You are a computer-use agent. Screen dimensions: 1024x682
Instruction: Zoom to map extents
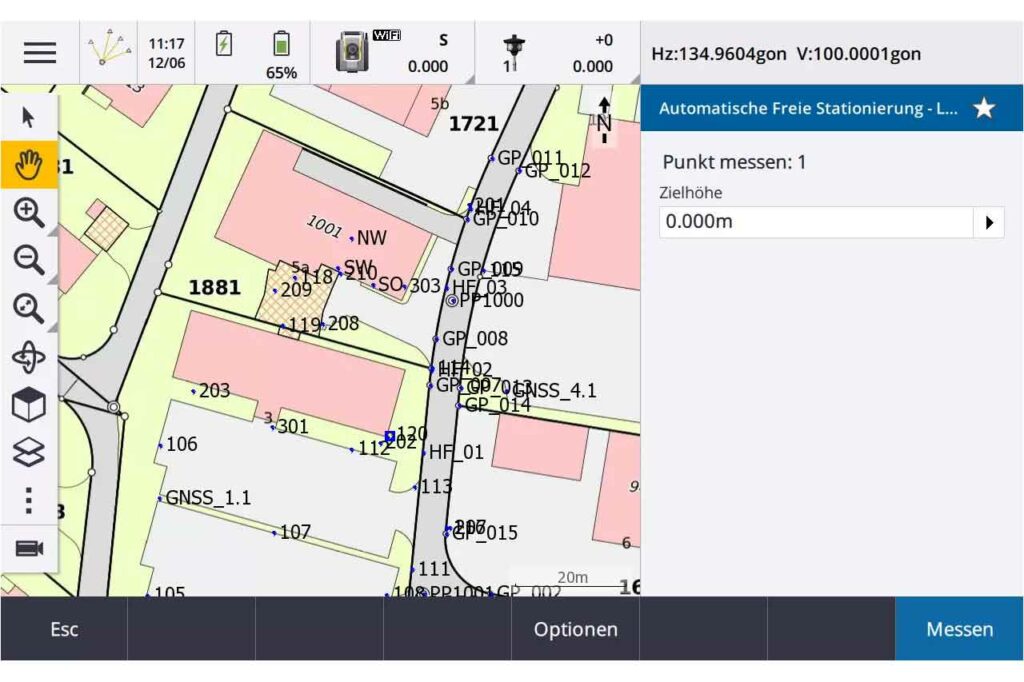pyautogui.click(x=29, y=308)
